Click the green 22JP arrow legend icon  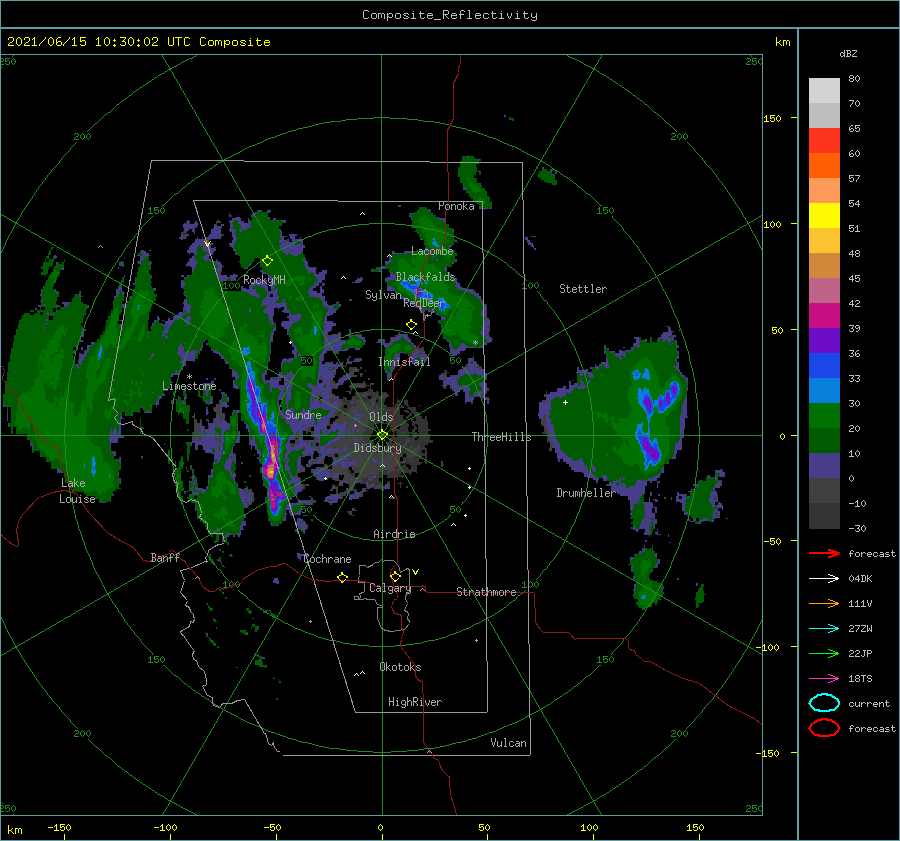coord(824,653)
